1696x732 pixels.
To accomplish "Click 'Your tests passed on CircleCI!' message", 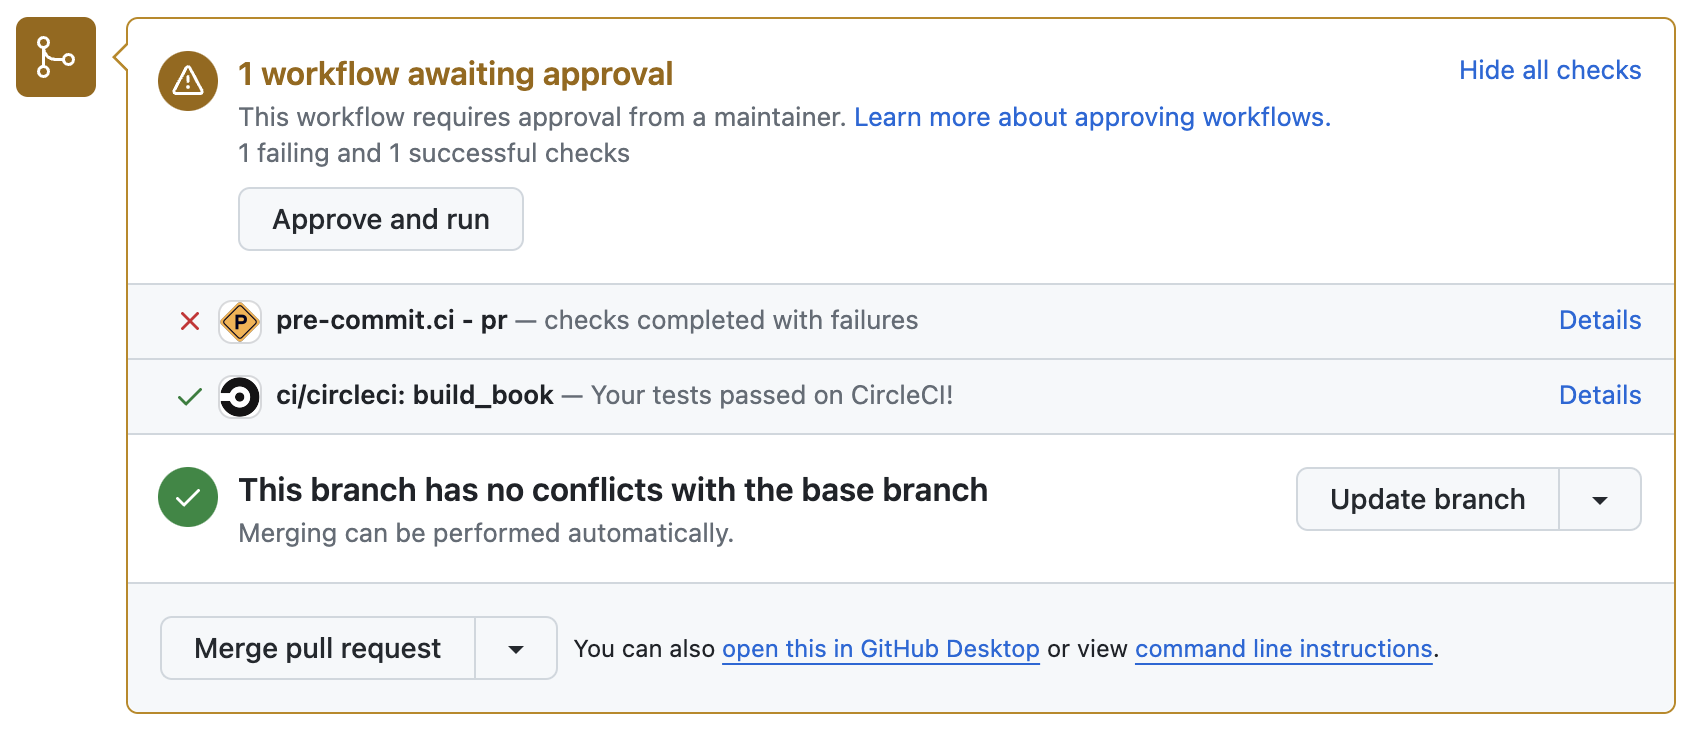I will (772, 395).
